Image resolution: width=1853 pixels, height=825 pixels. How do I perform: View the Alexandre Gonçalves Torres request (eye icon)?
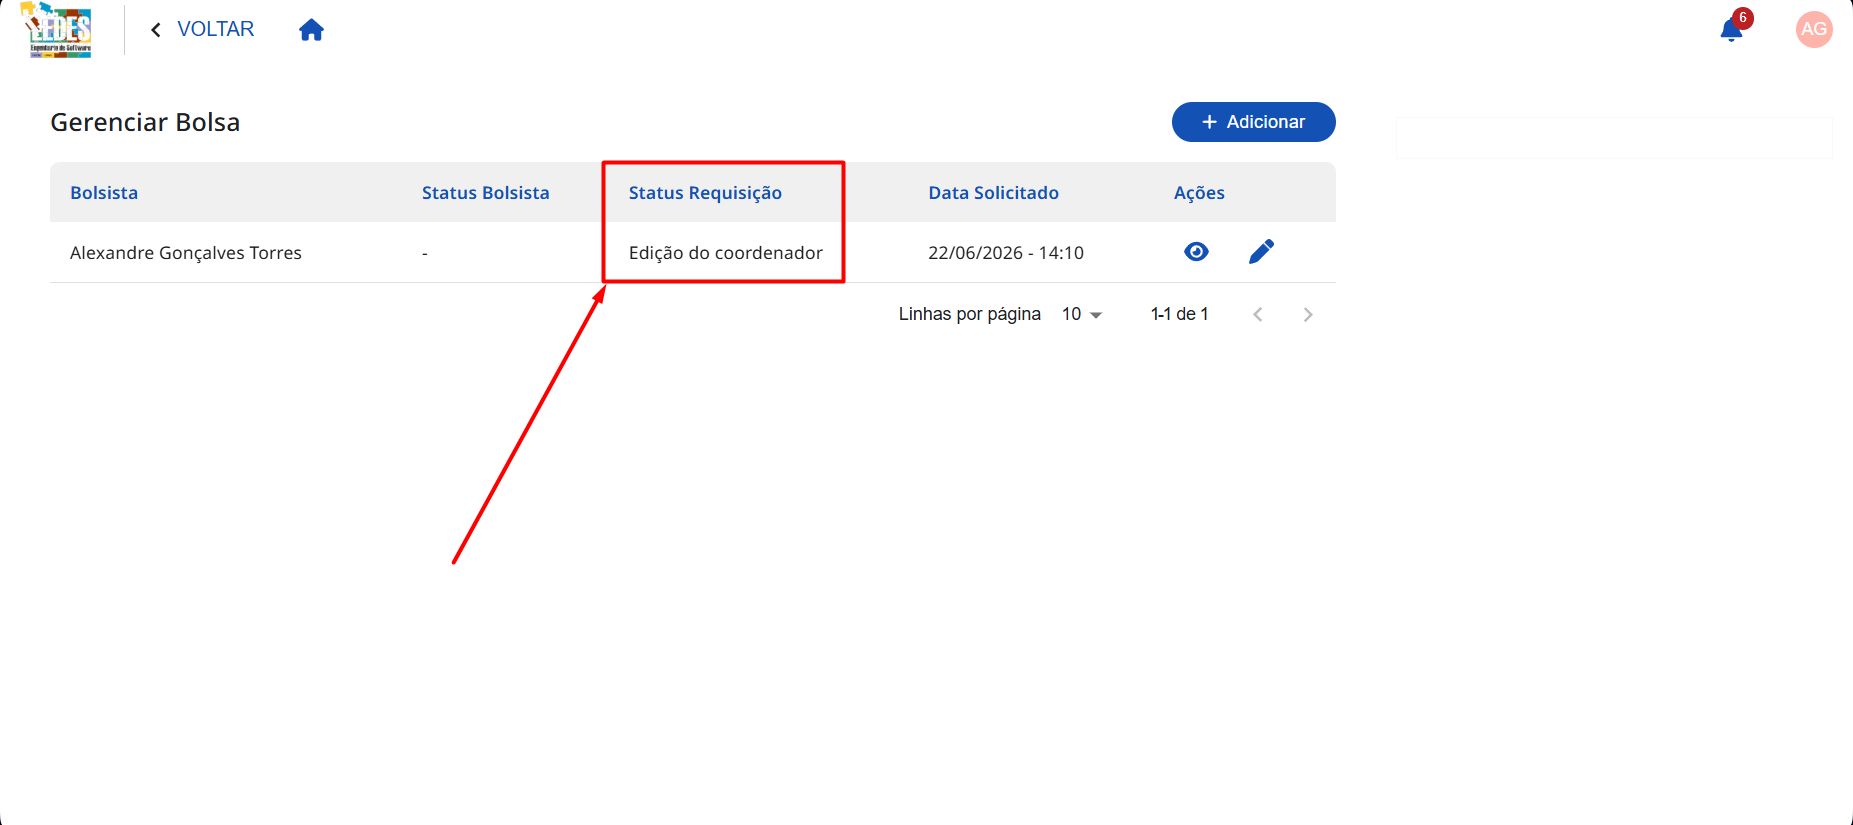tap(1196, 252)
